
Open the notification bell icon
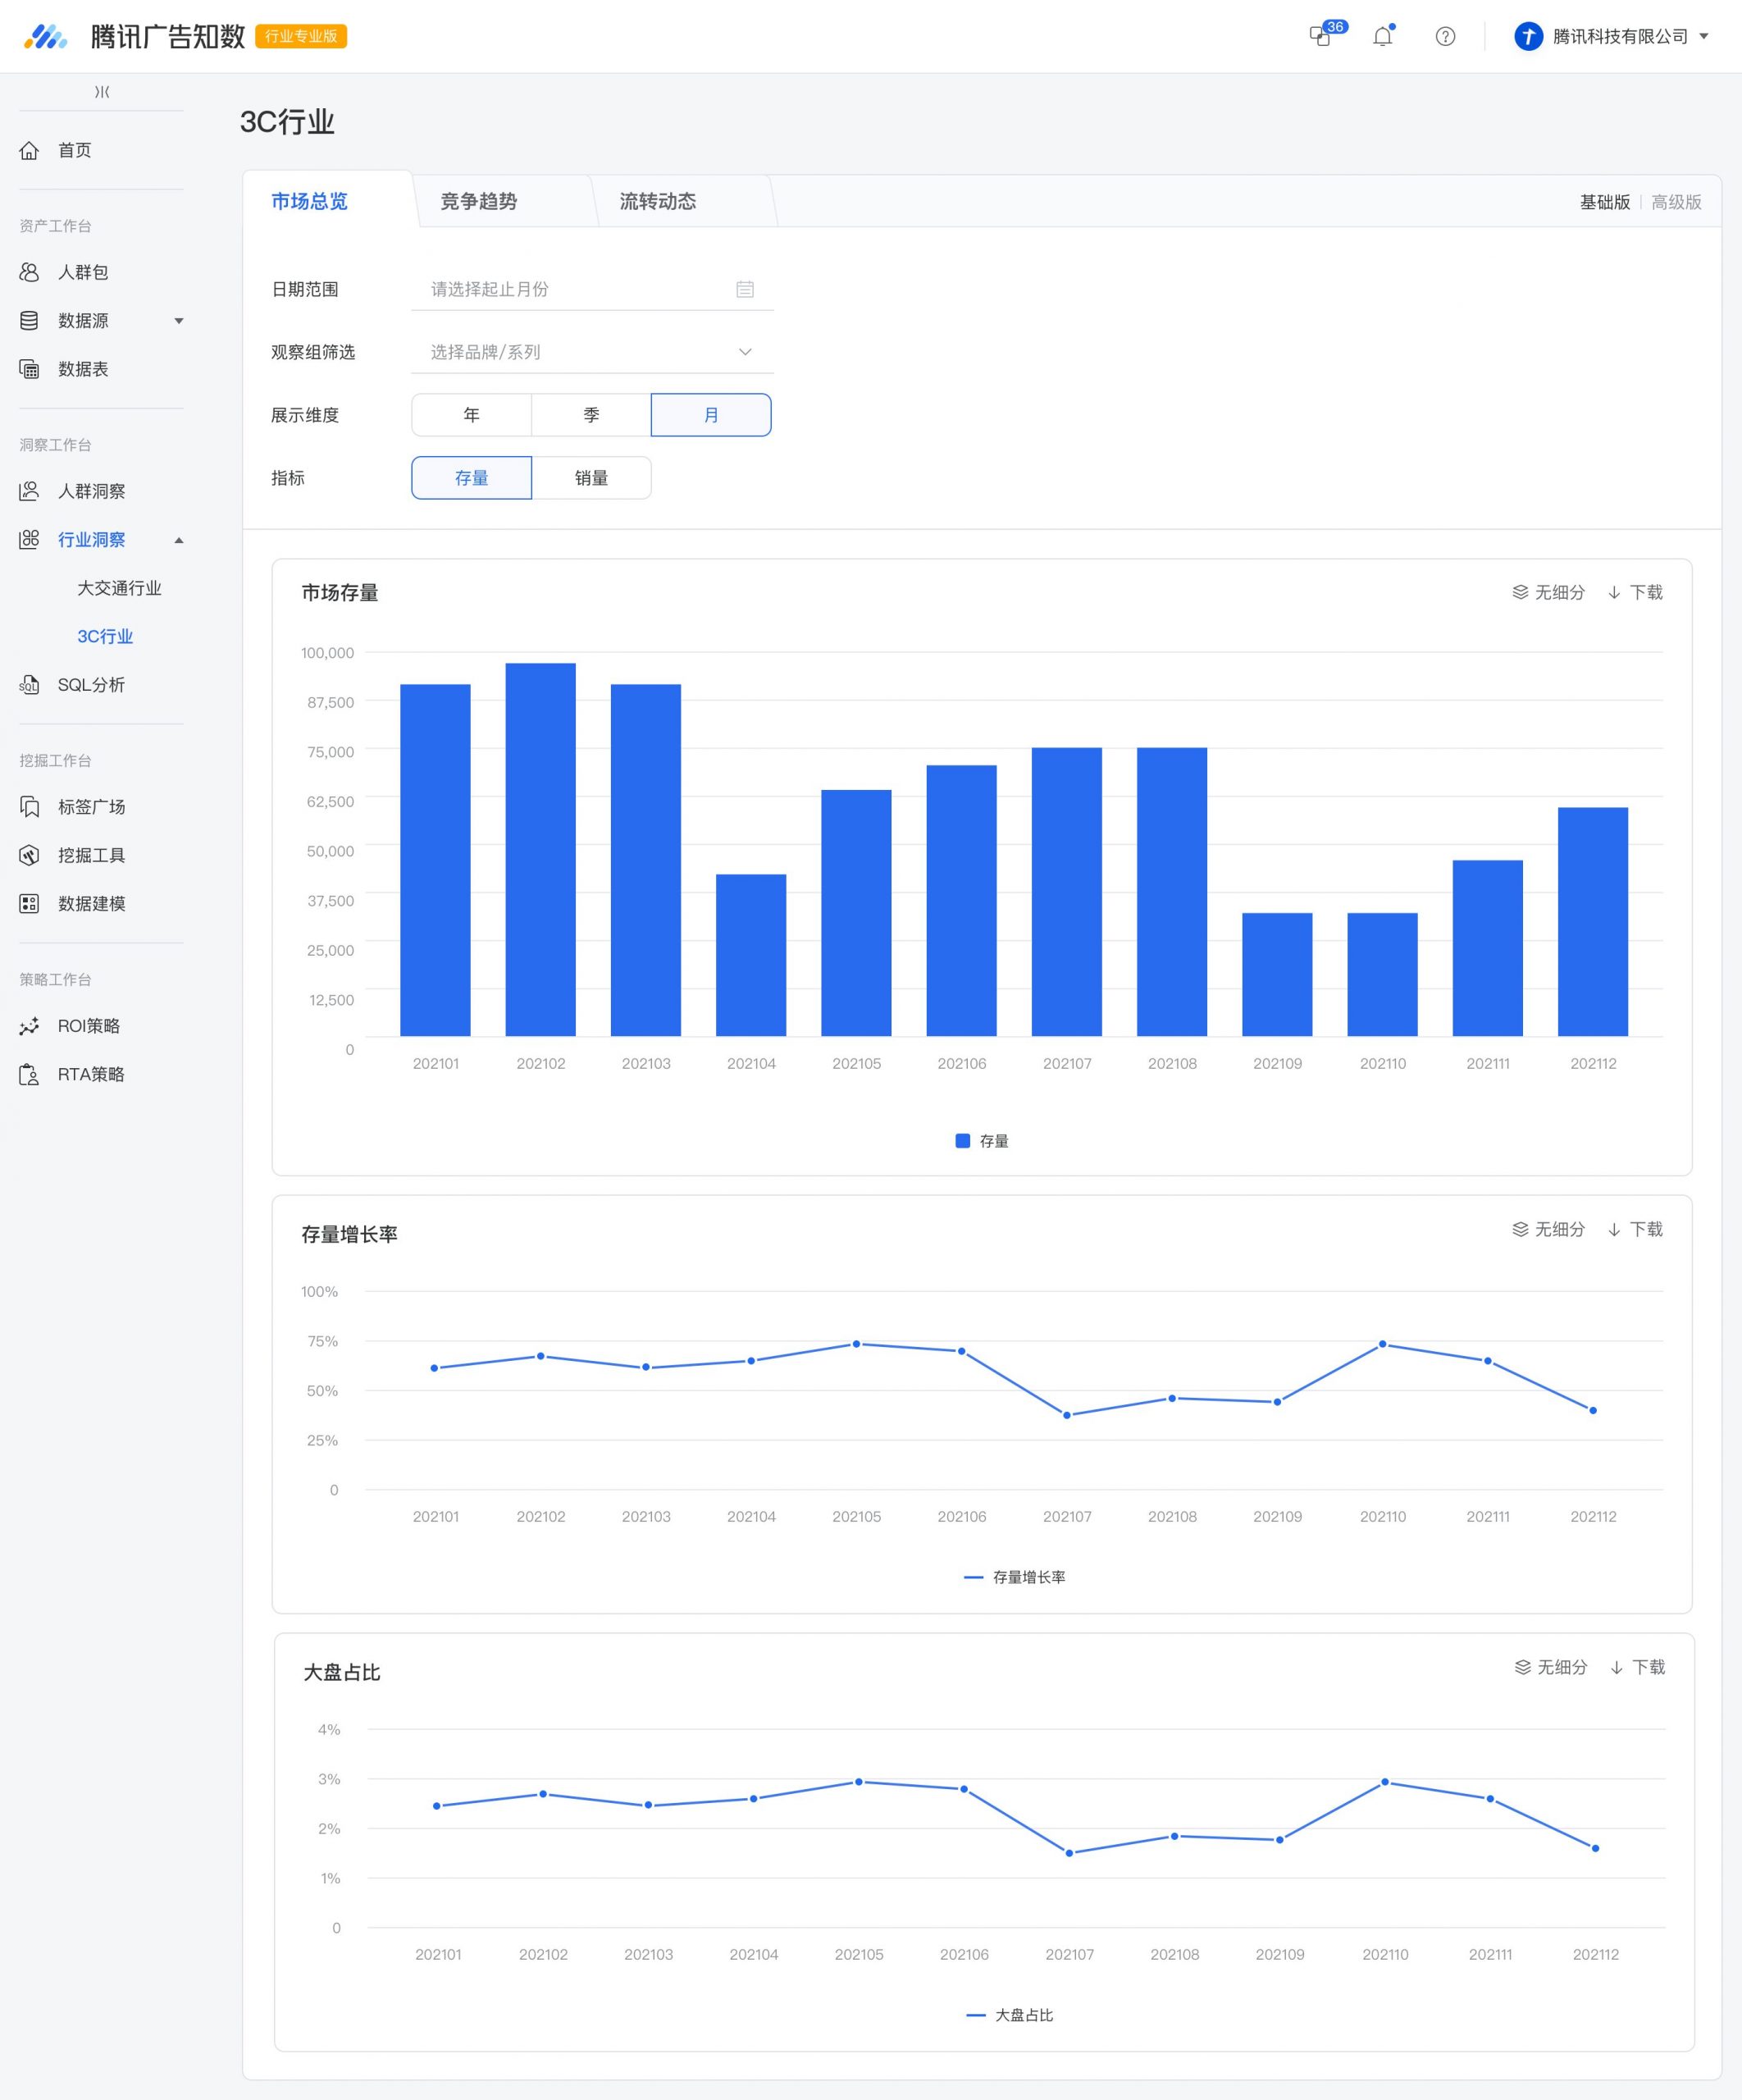tap(1383, 37)
